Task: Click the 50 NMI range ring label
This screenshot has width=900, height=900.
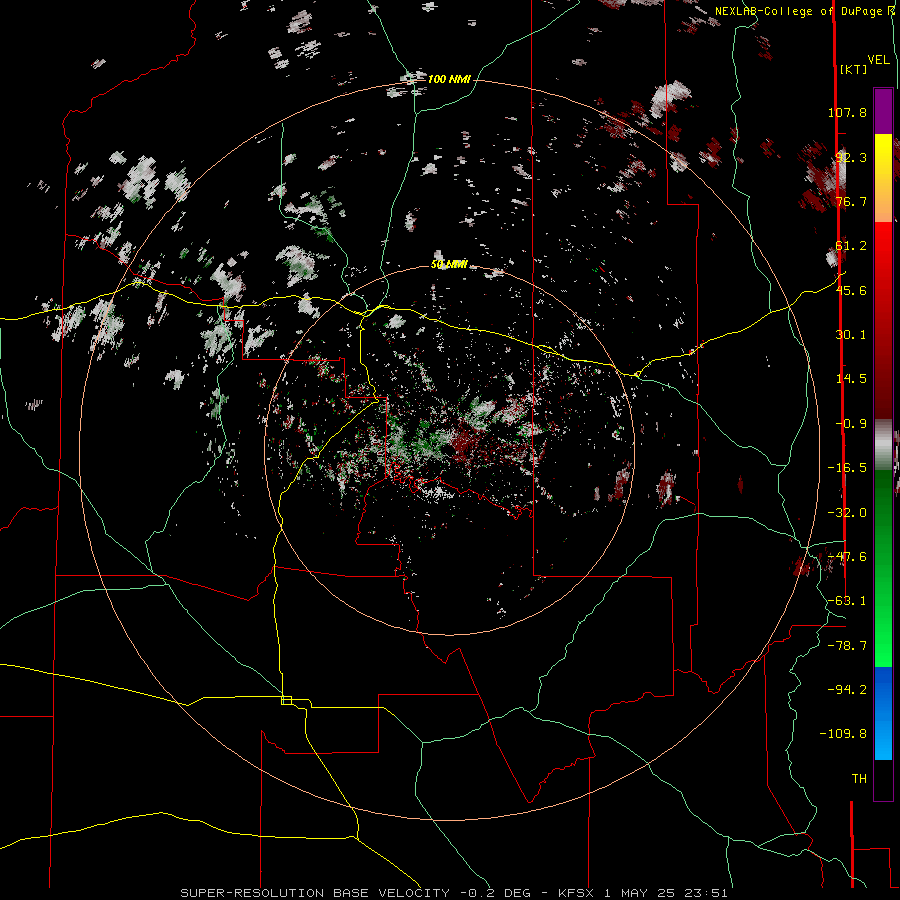Action: (x=449, y=265)
